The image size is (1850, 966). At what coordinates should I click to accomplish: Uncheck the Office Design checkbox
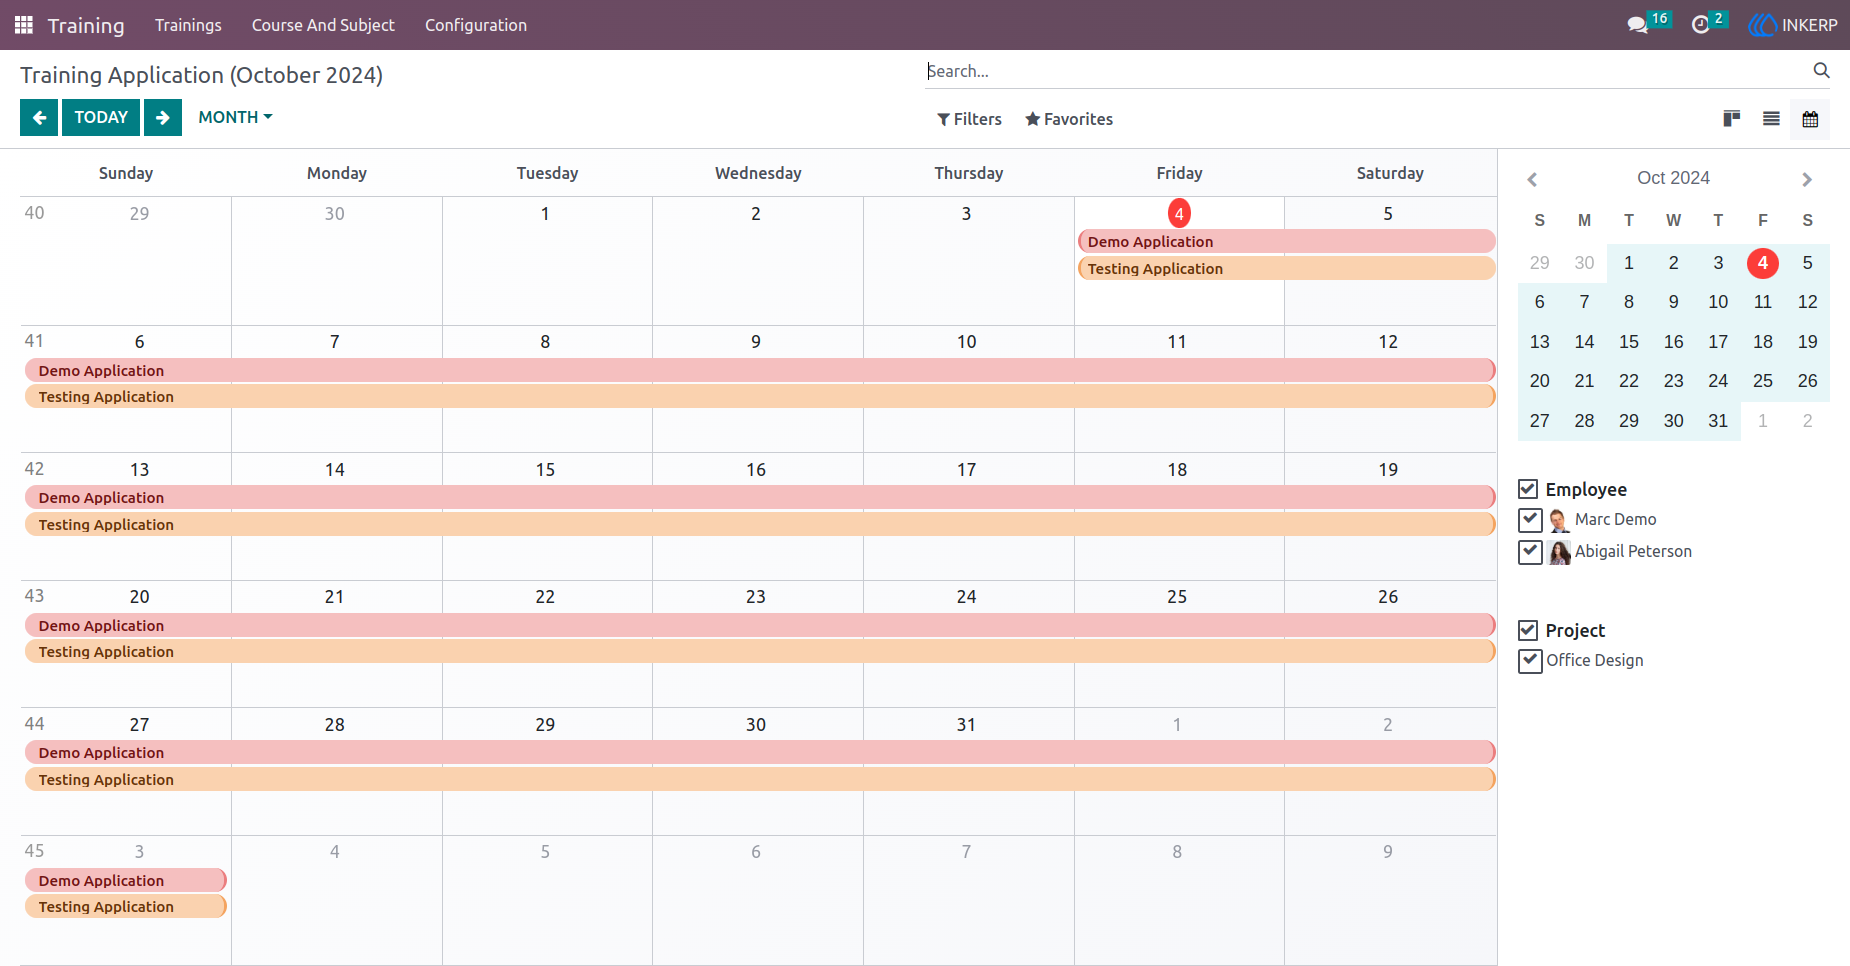coord(1530,660)
